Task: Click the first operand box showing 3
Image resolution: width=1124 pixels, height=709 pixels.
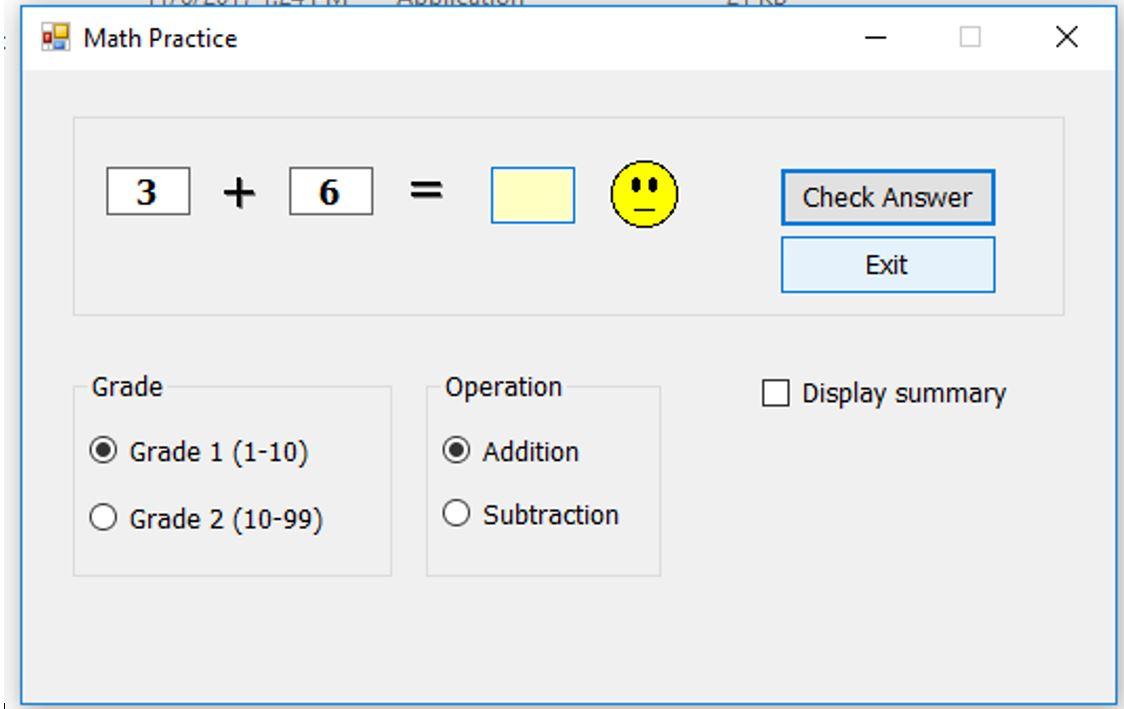Action: pos(148,191)
